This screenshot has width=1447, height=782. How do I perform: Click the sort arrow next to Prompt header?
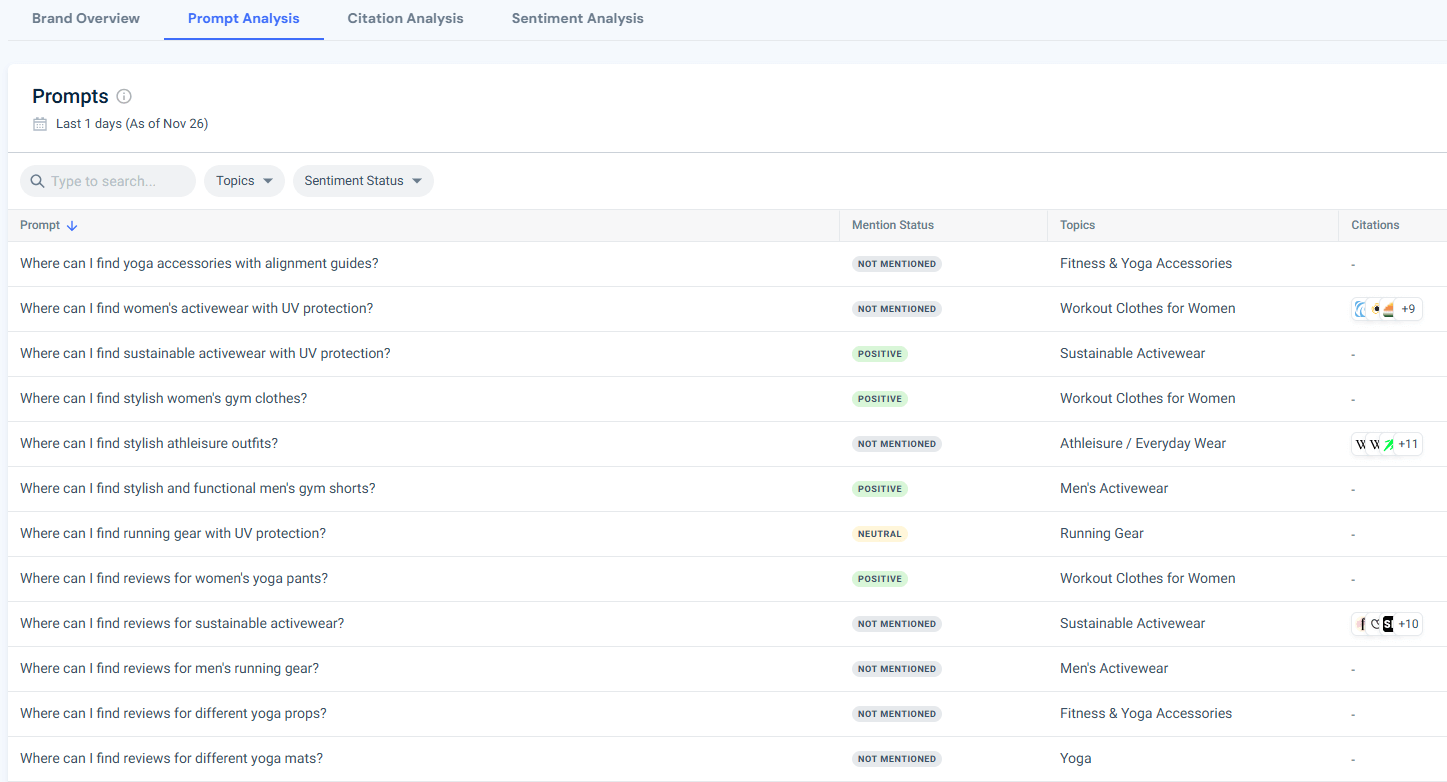pos(72,226)
